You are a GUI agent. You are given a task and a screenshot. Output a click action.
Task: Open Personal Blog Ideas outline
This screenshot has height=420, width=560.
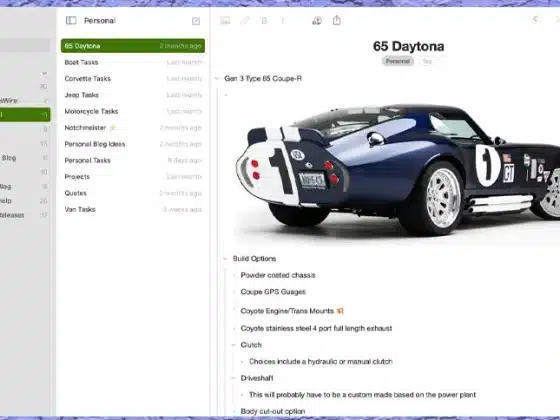pos(133,144)
